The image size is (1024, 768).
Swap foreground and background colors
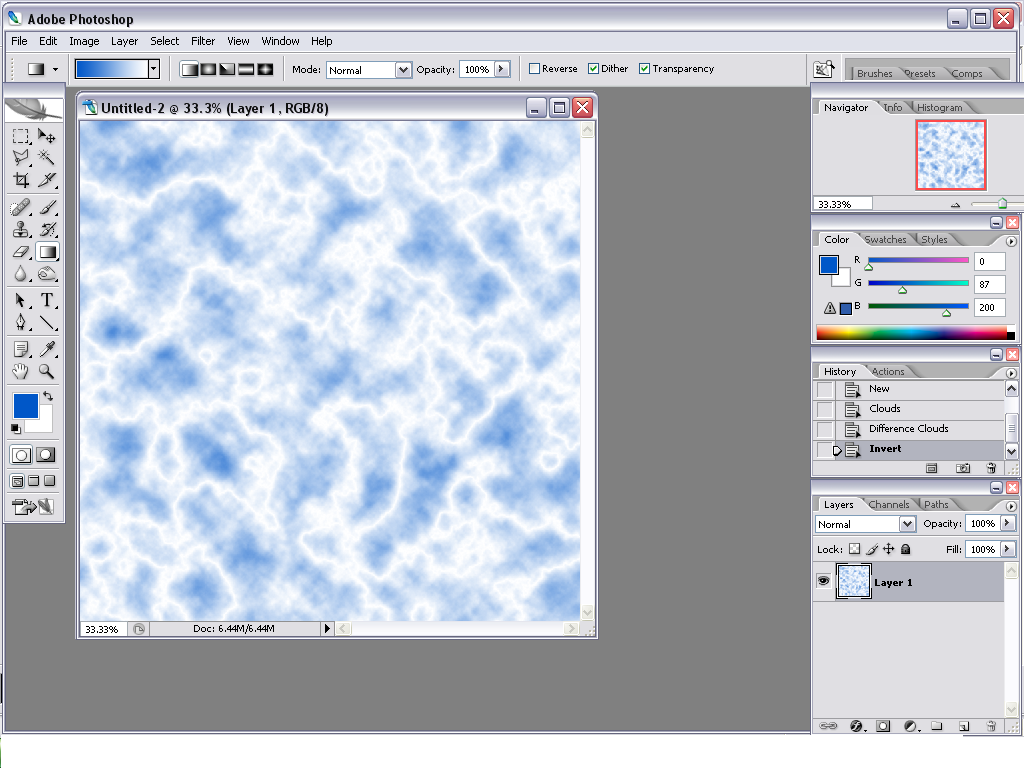click(x=48, y=396)
